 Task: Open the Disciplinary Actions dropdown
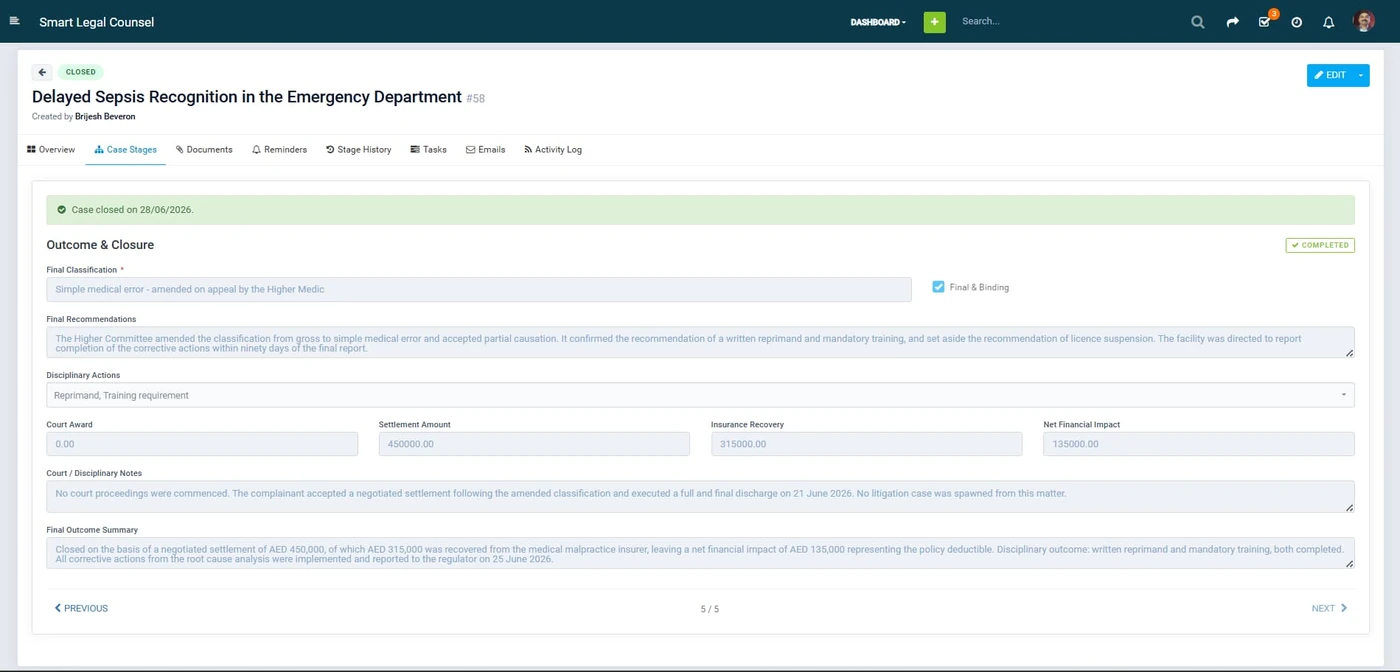point(700,395)
